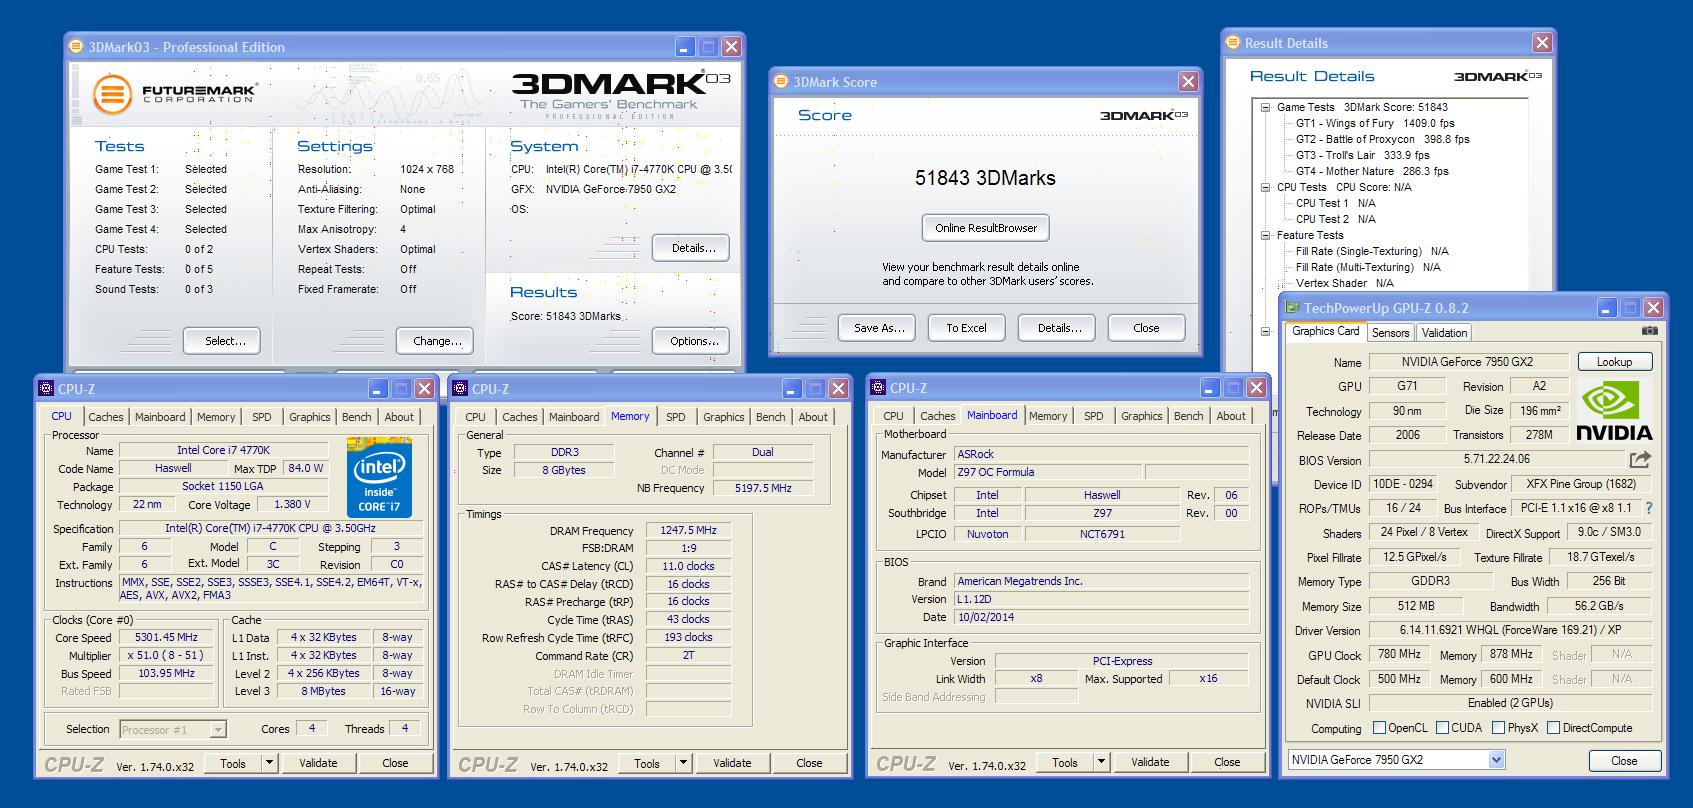Click the 3DMARK03 logo in Result Details
1693x808 pixels.
coord(1498,76)
